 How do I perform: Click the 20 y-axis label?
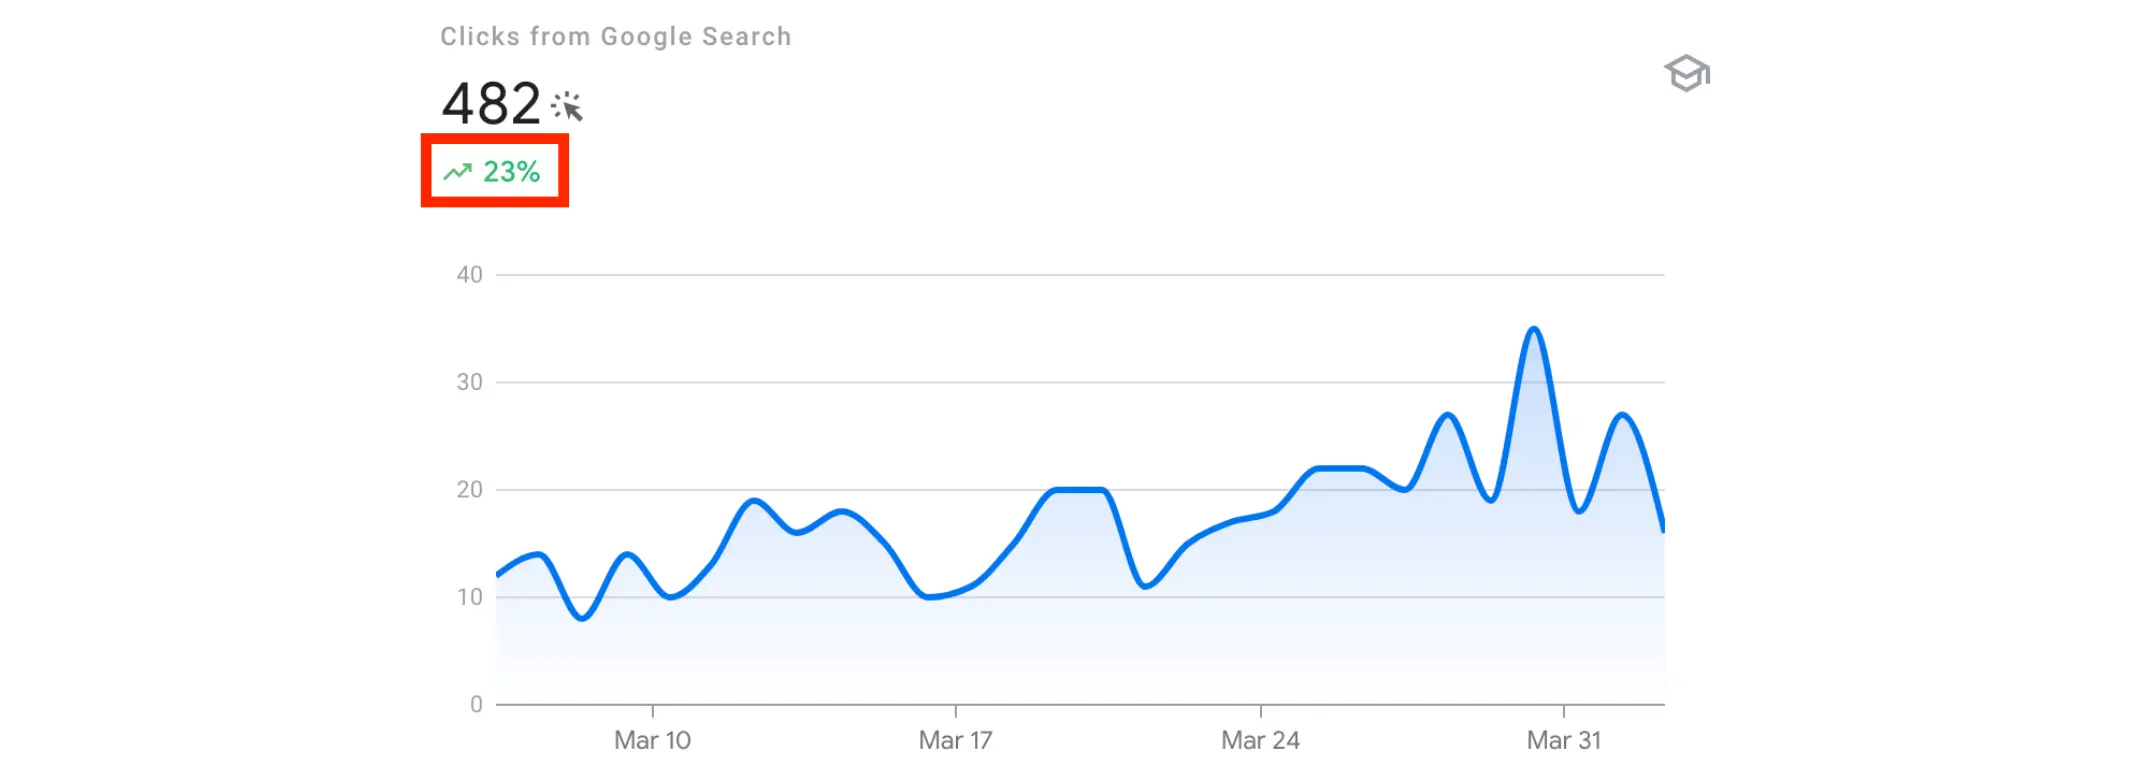point(469,490)
